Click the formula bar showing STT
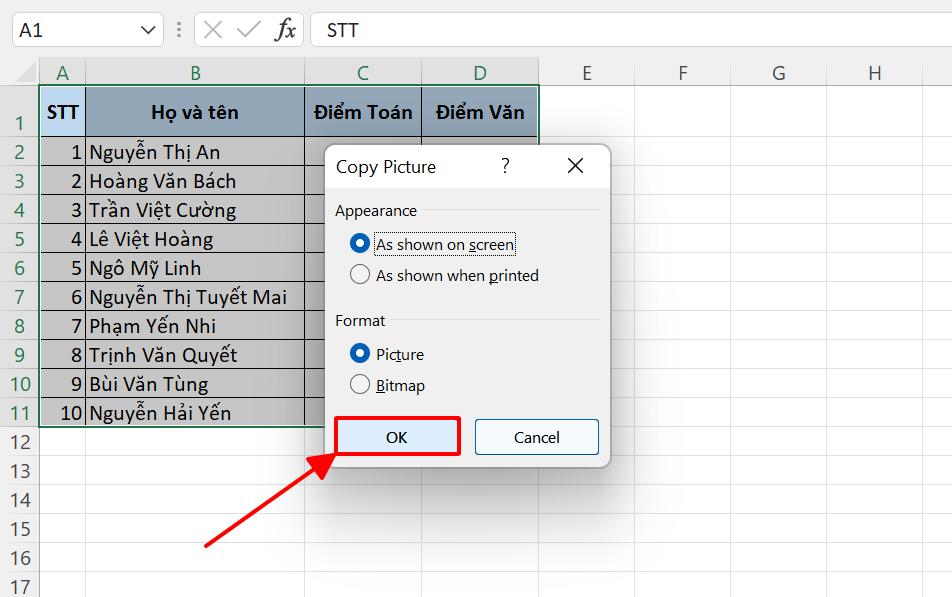 point(631,29)
